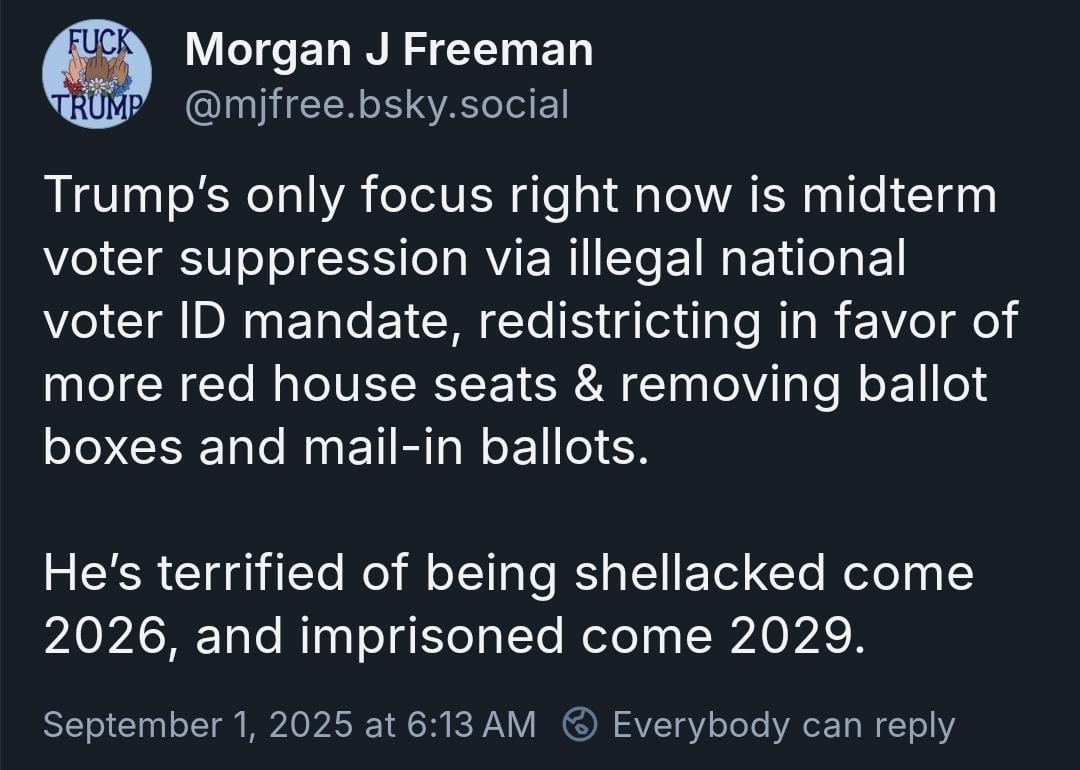Click the word 'redistricting' in the post
The width and height of the screenshot is (1080, 770).
click(619, 323)
